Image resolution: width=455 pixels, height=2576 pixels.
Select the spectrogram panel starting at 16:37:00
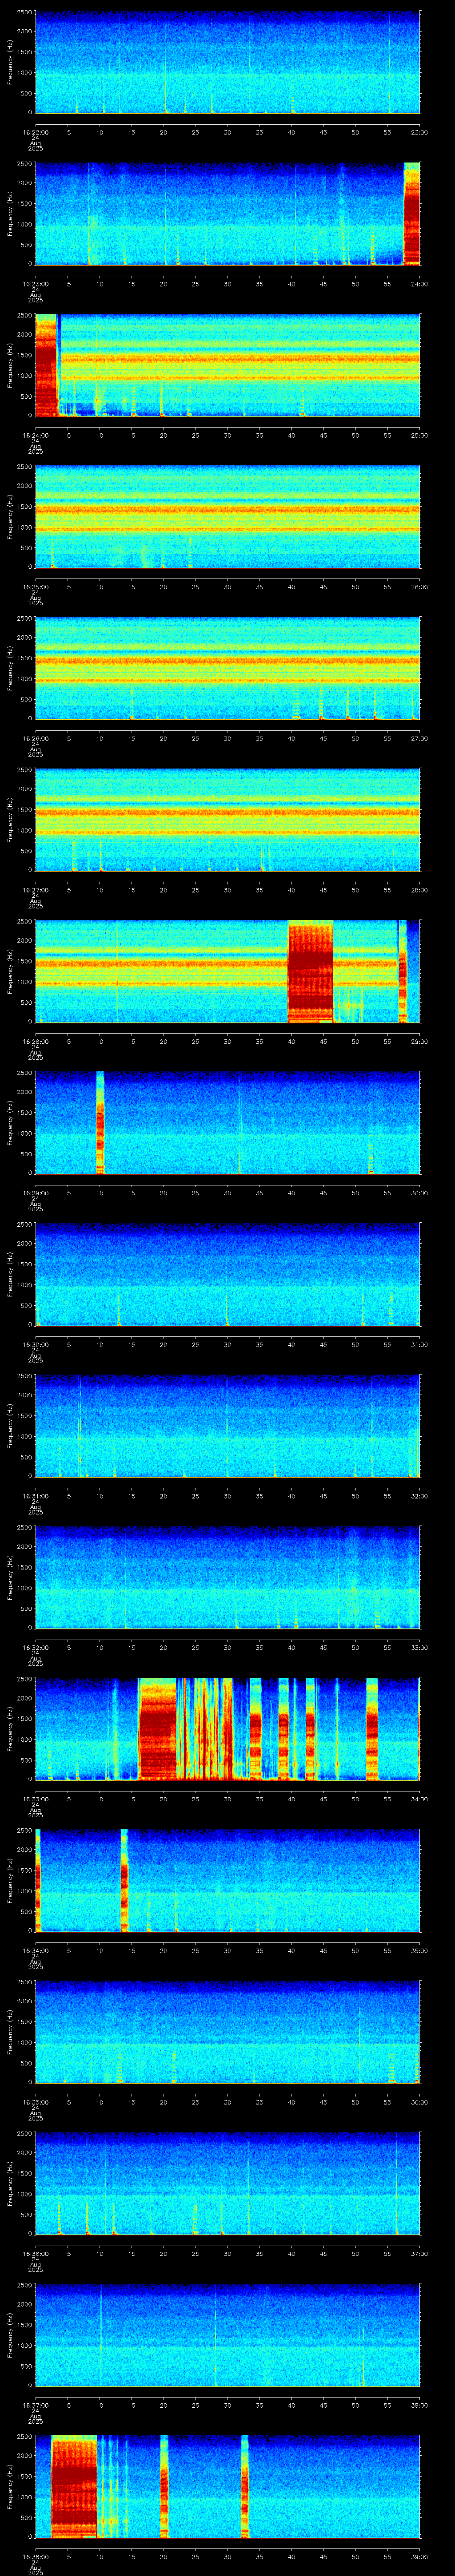pos(227,2336)
